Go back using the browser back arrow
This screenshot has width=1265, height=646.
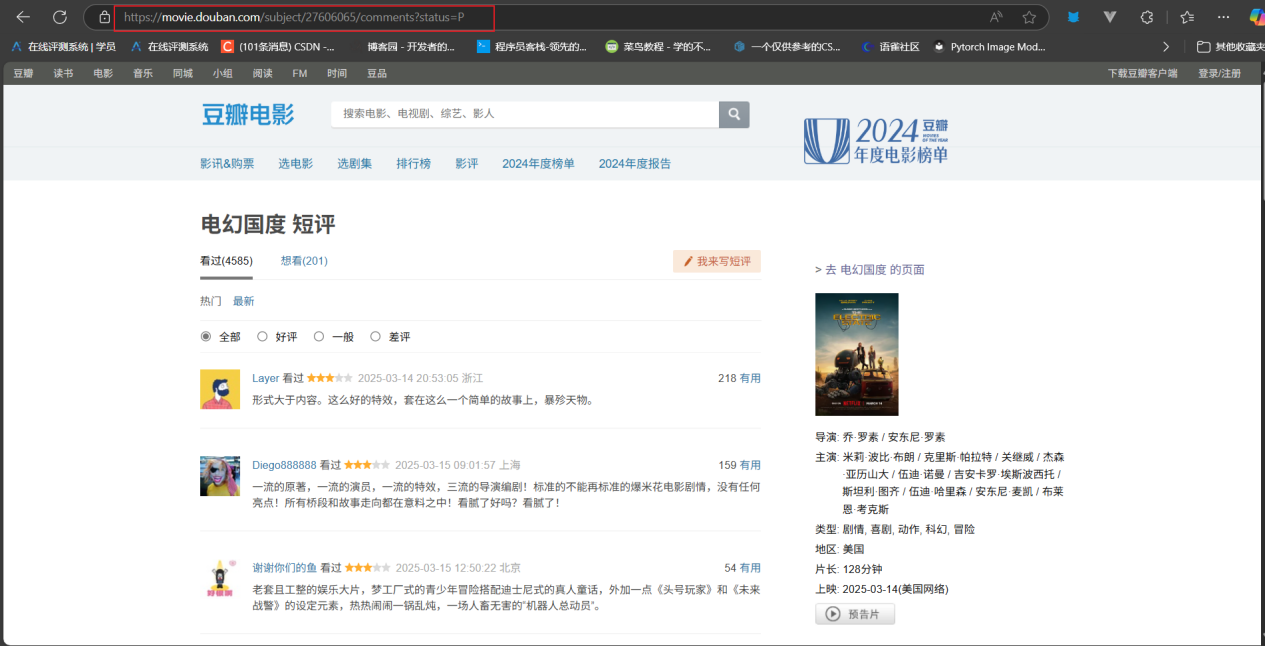coord(22,17)
